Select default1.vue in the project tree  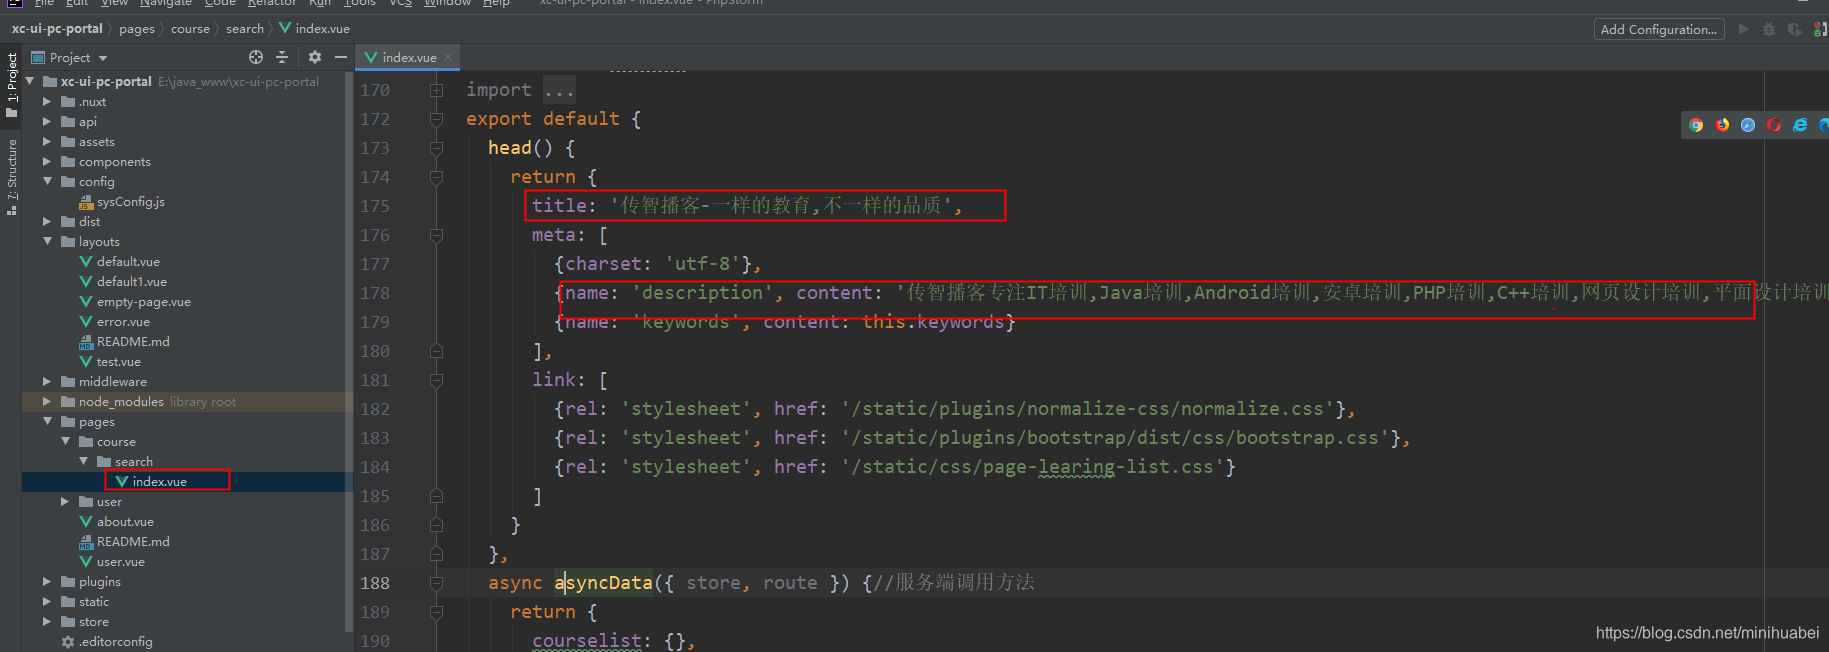point(123,281)
